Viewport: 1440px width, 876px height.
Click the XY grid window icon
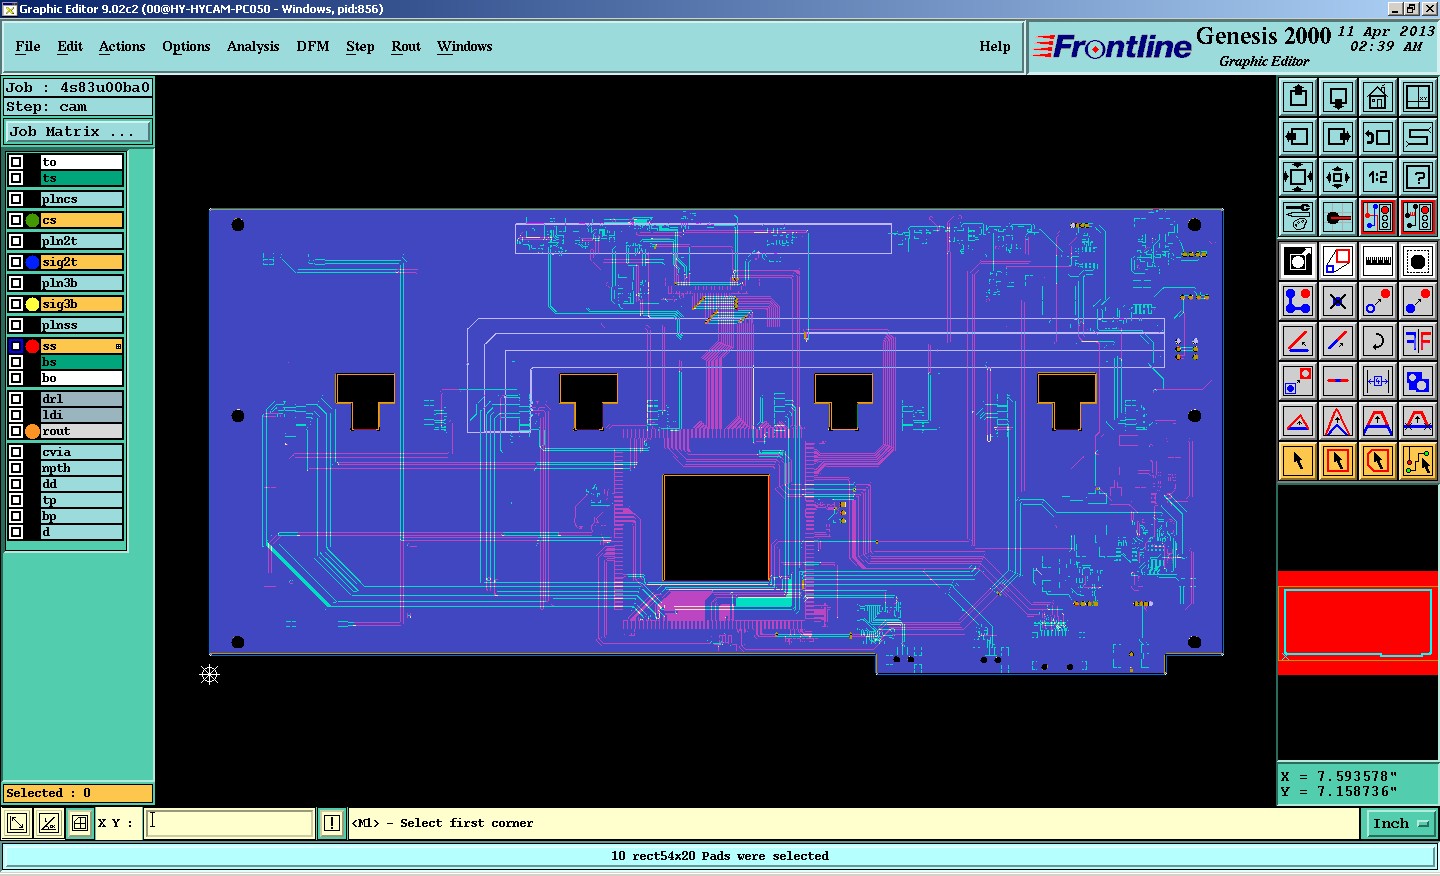tap(1418, 97)
